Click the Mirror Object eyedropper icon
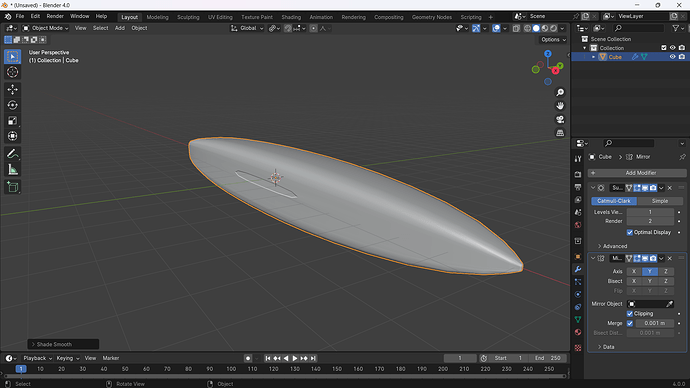The width and height of the screenshot is (690, 388). (x=669, y=304)
